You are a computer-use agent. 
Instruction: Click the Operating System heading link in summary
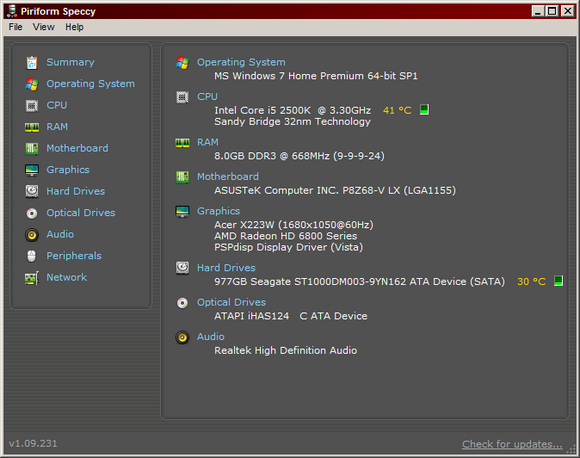pyautogui.click(x=241, y=62)
